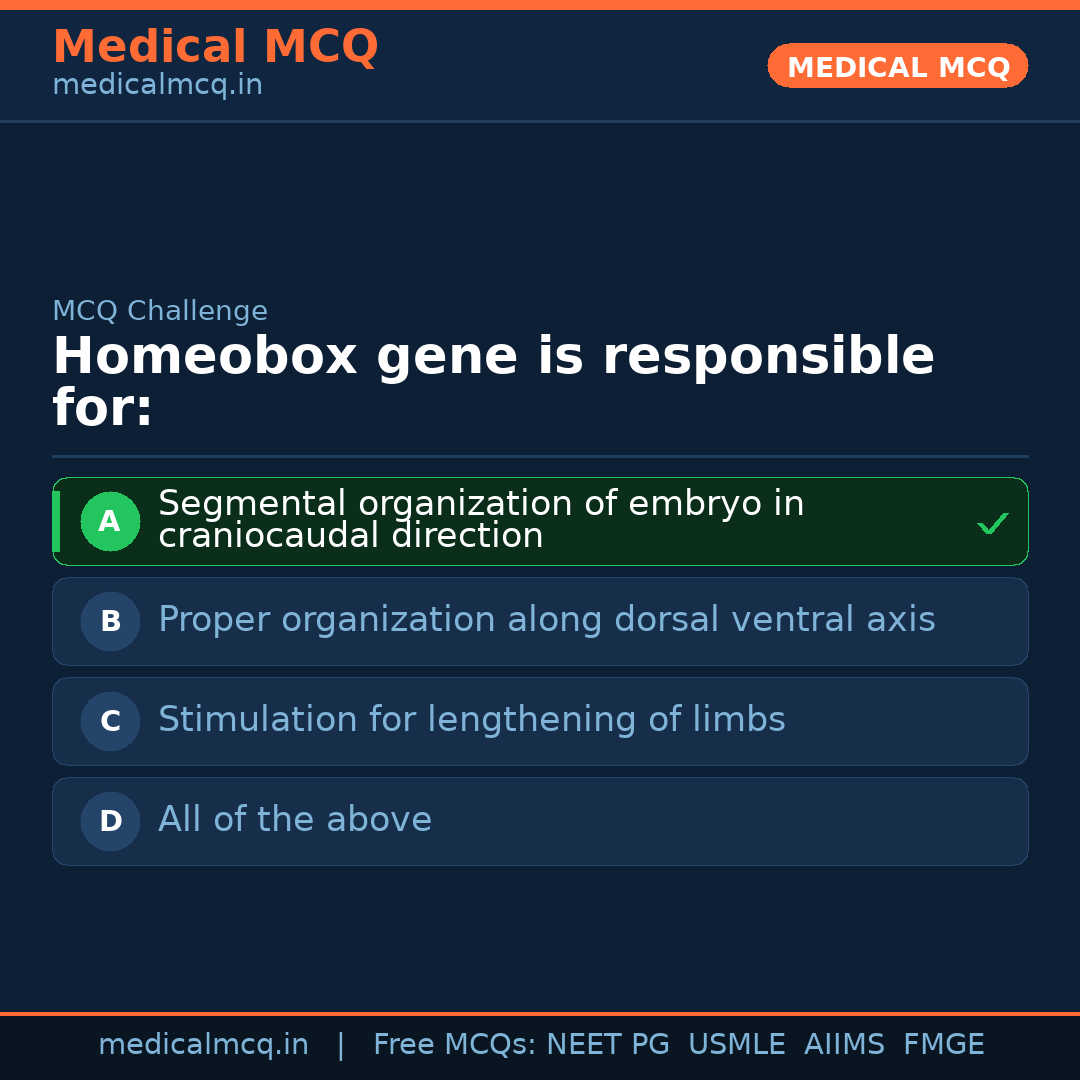1080x1080 pixels.
Task: Click 'FMGE' in the footer
Action: [x=943, y=1045]
